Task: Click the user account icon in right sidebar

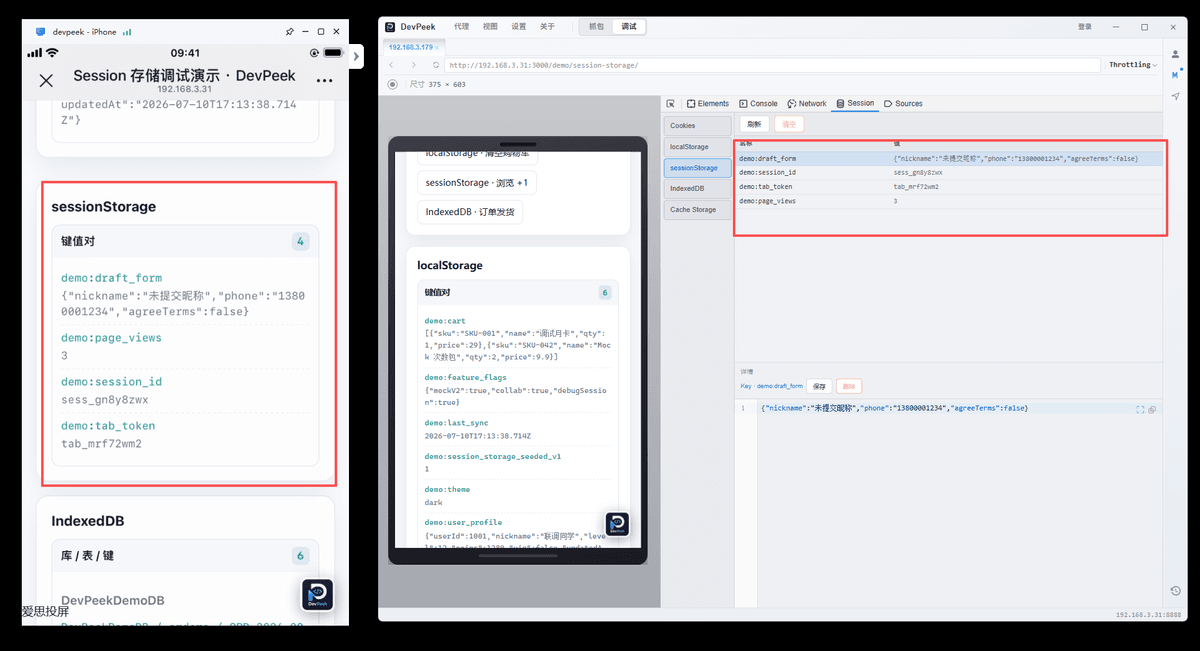Action: pyautogui.click(x=1176, y=54)
